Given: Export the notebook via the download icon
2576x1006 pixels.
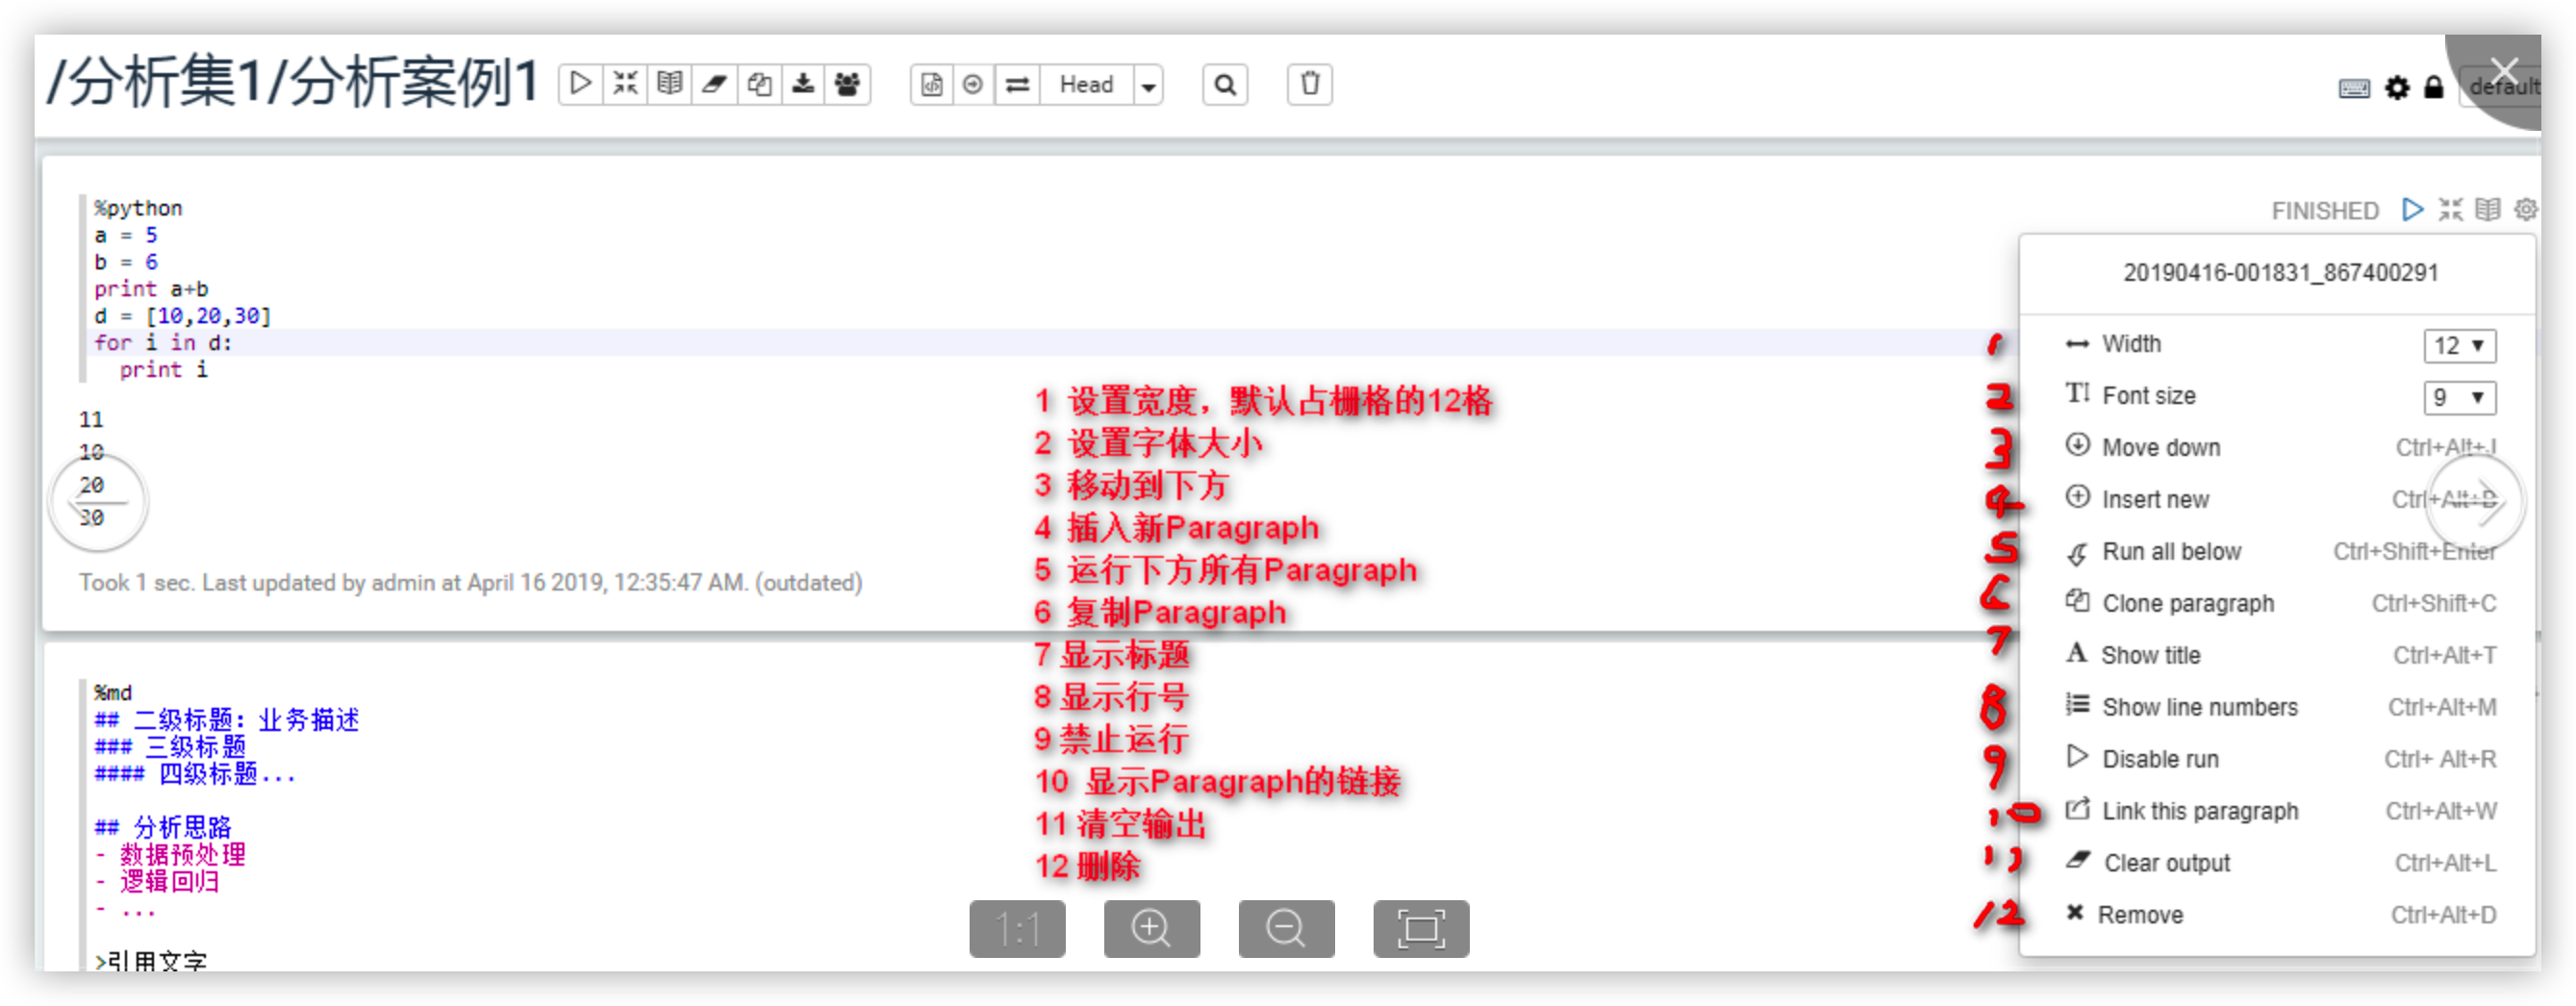Looking at the screenshot, I should (804, 85).
